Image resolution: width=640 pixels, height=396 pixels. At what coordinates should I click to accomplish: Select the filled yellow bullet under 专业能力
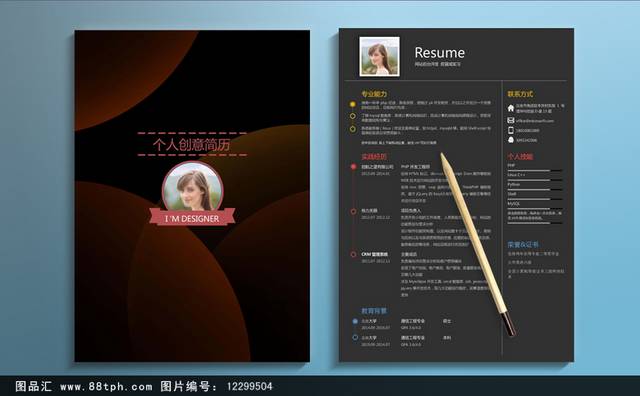coord(353,105)
